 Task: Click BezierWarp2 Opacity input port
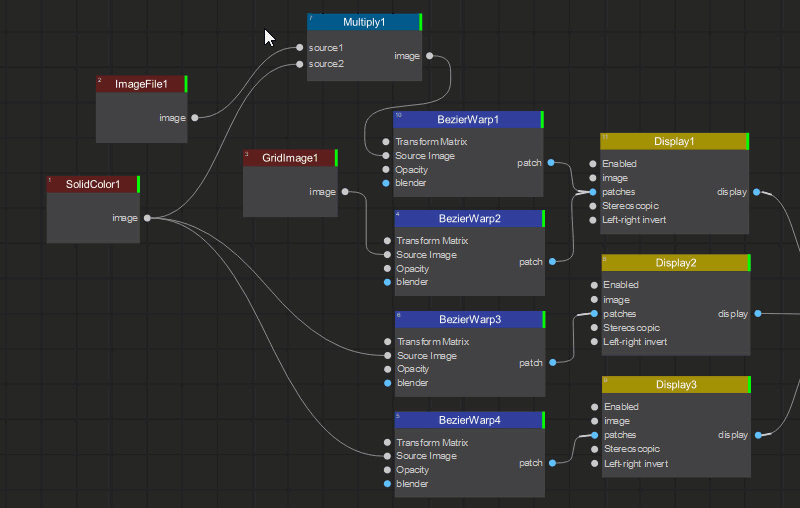tap(387, 268)
